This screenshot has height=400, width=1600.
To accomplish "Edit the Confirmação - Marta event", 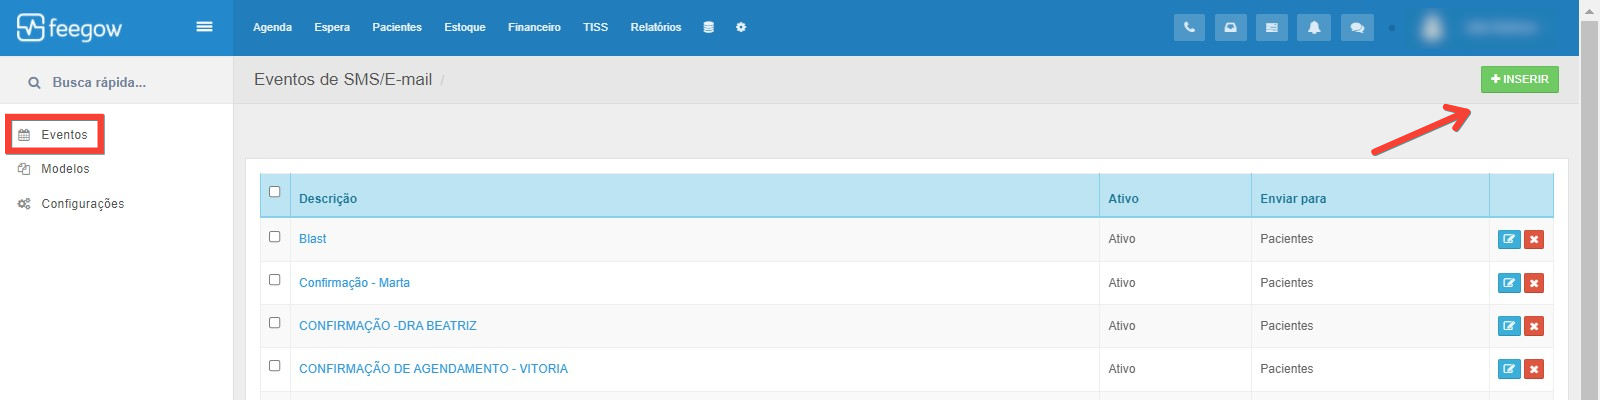I will pos(1509,283).
